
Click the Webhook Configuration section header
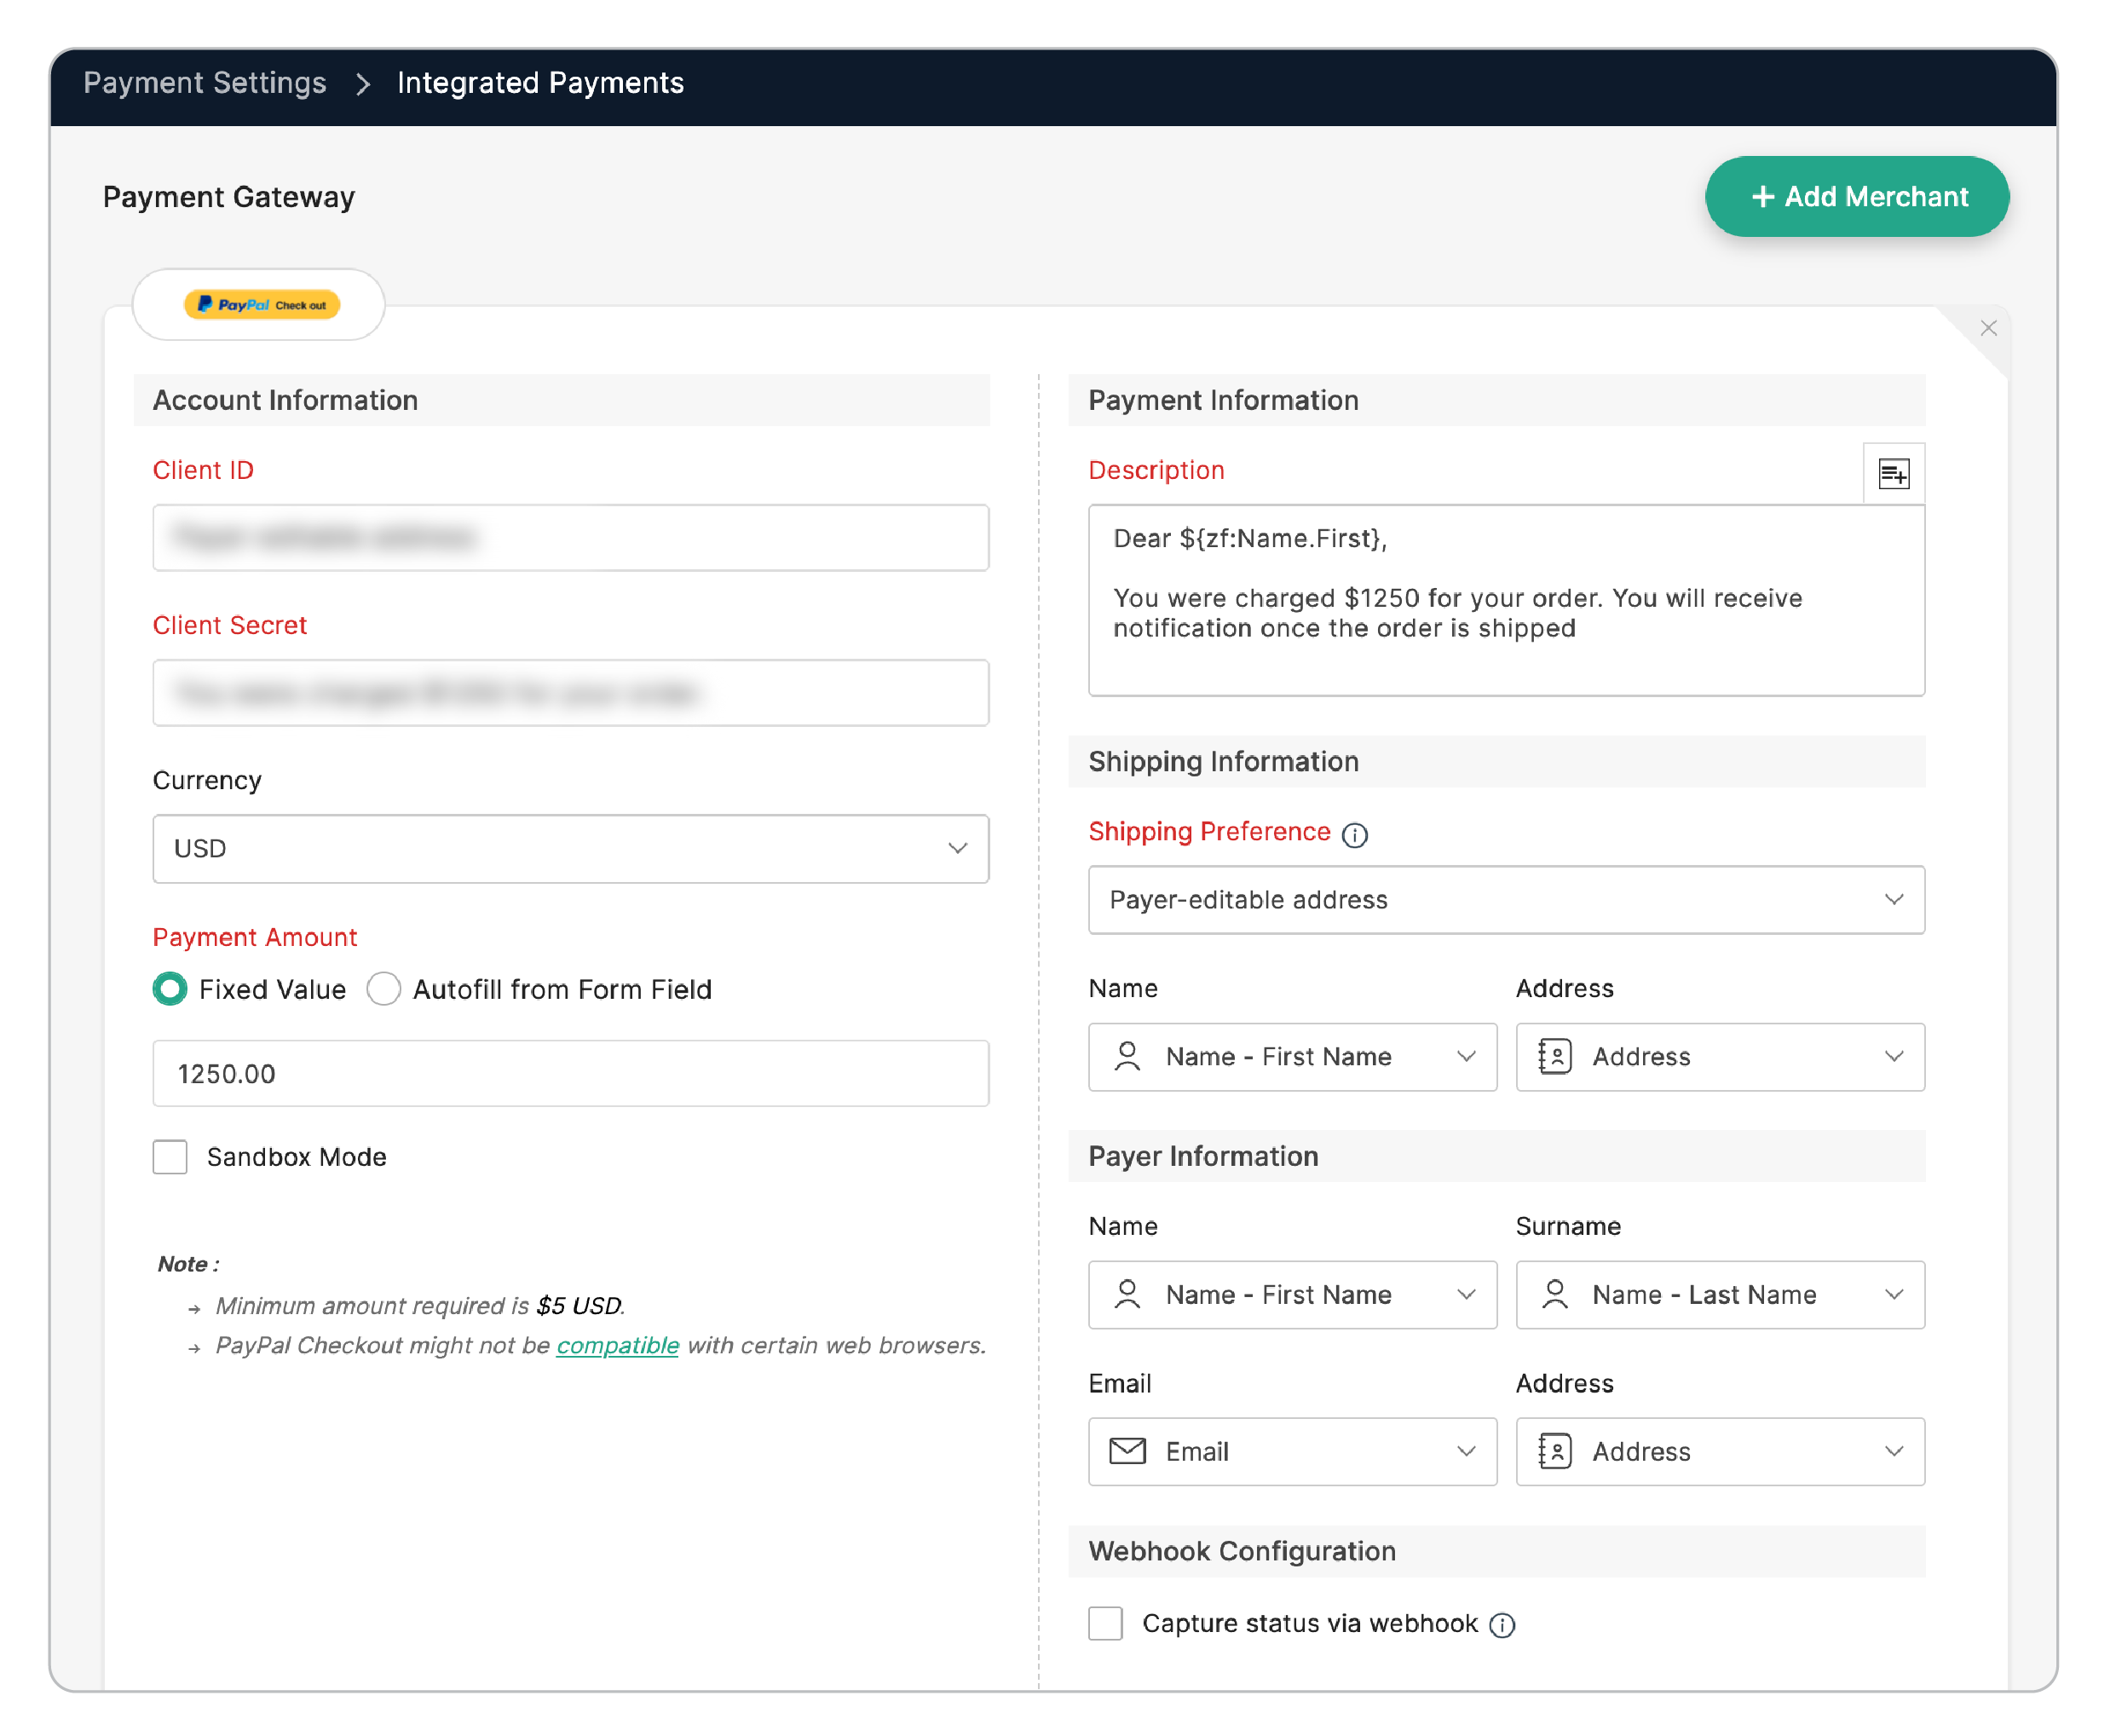(1497, 1552)
